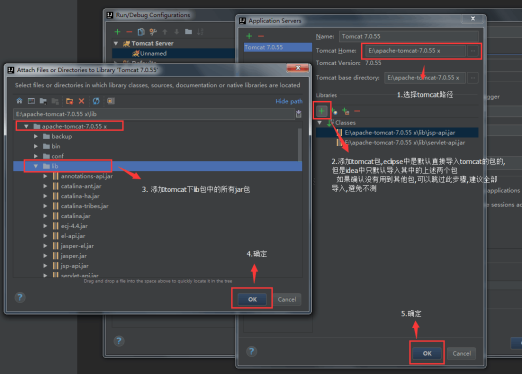The height and width of the screenshot is (375, 523).
Task: Collapse the lib folder
Action: (36, 166)
